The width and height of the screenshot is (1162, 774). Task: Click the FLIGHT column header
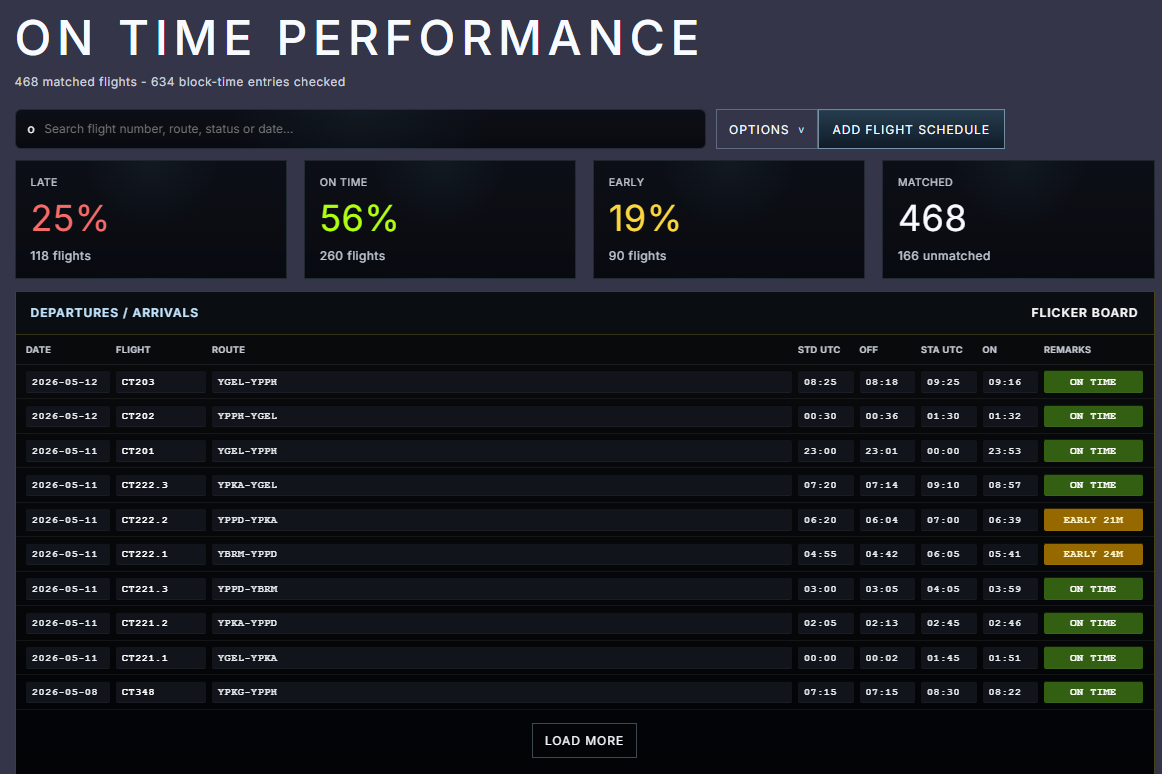(x=133, y=350)
